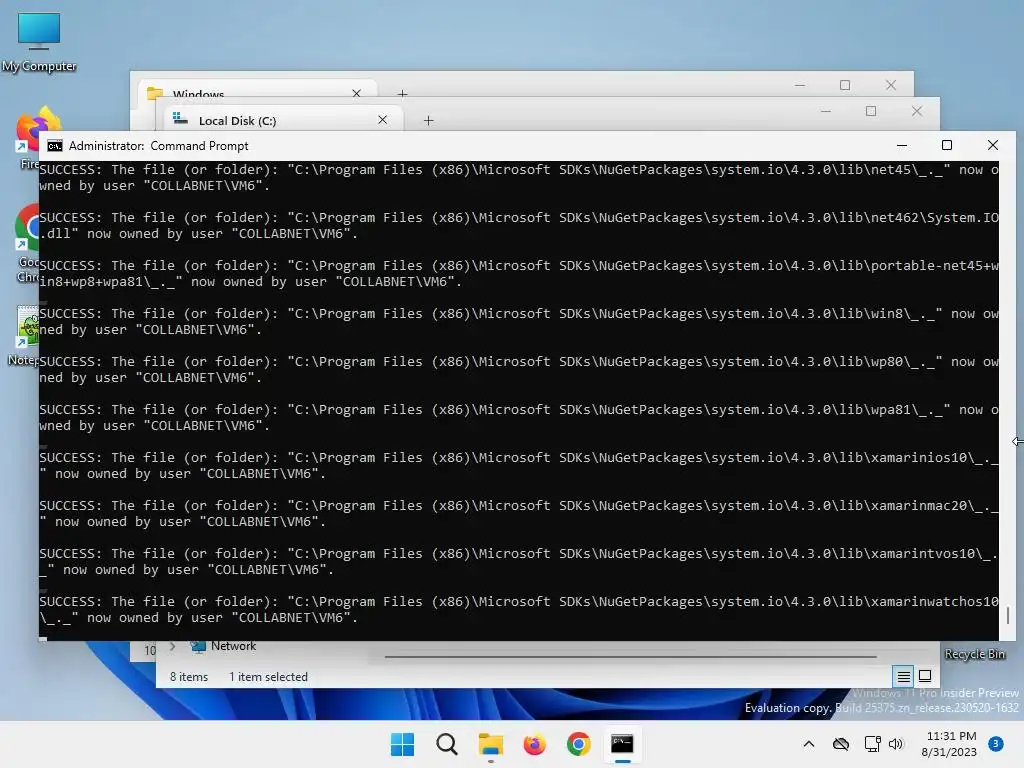Screen dimensions: 1024x768
Task: Switch Explorer to large icons view
Action: click(925, 676)
